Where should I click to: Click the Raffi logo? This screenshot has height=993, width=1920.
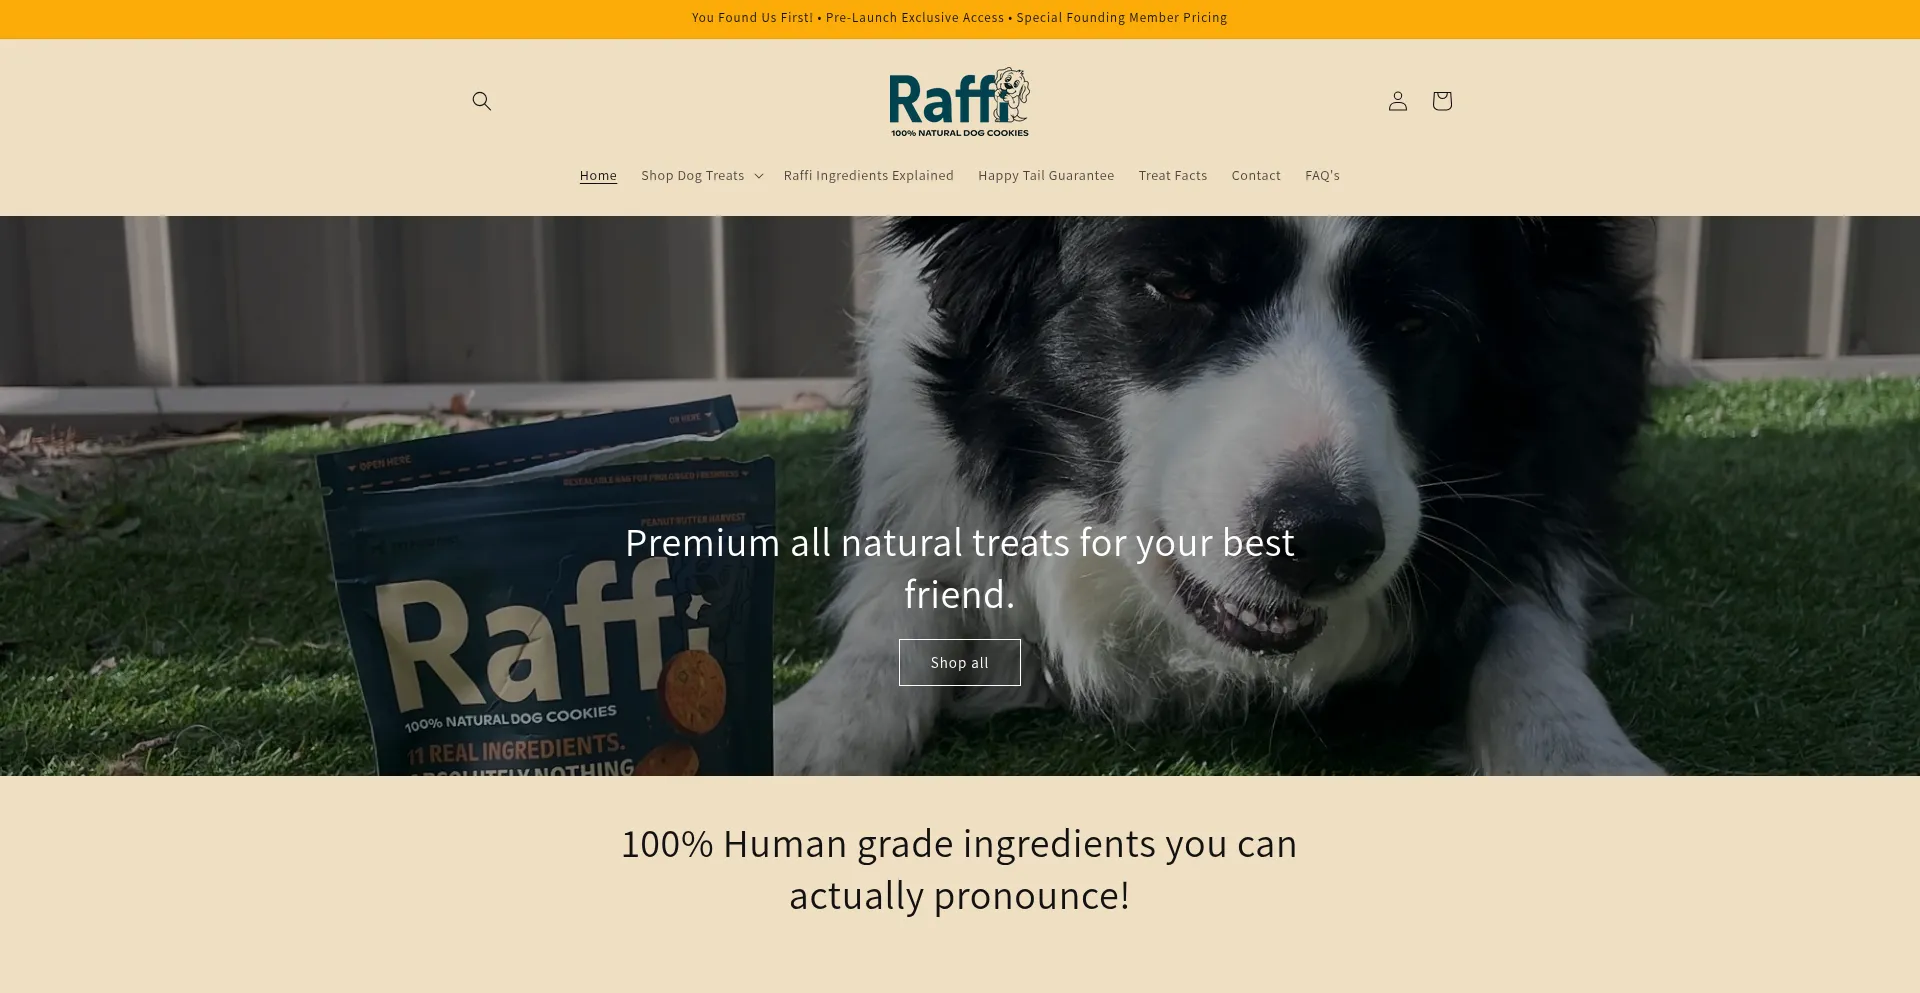pyautogui.click(x=959, y=102)
